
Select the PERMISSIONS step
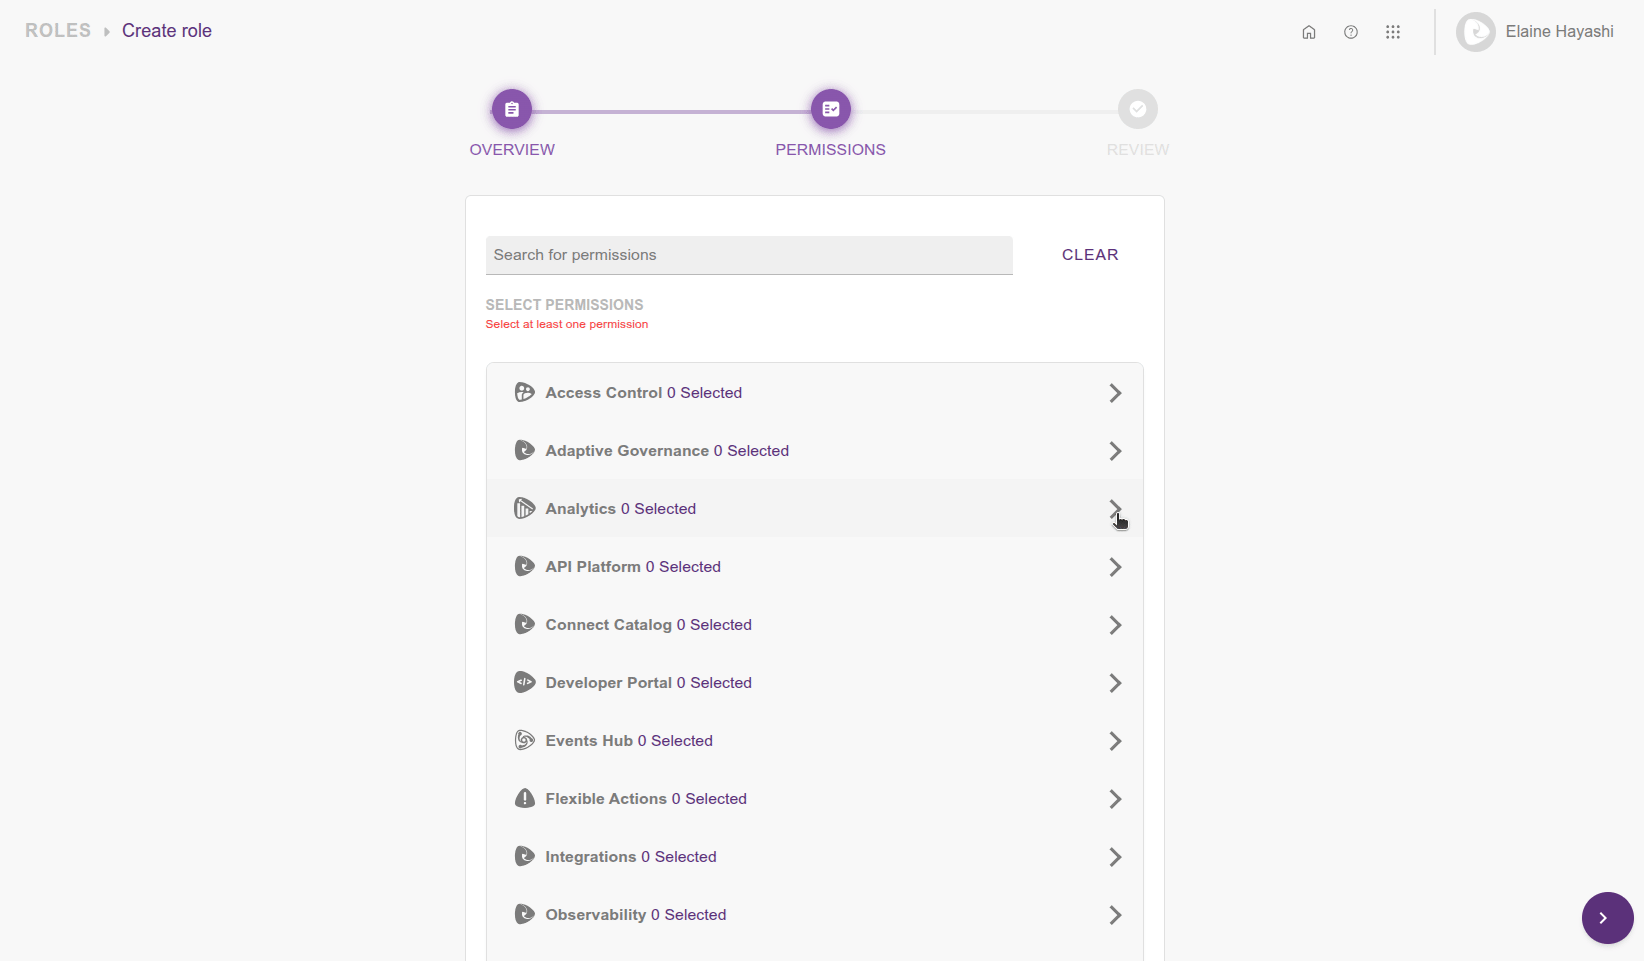pos(830,108)
